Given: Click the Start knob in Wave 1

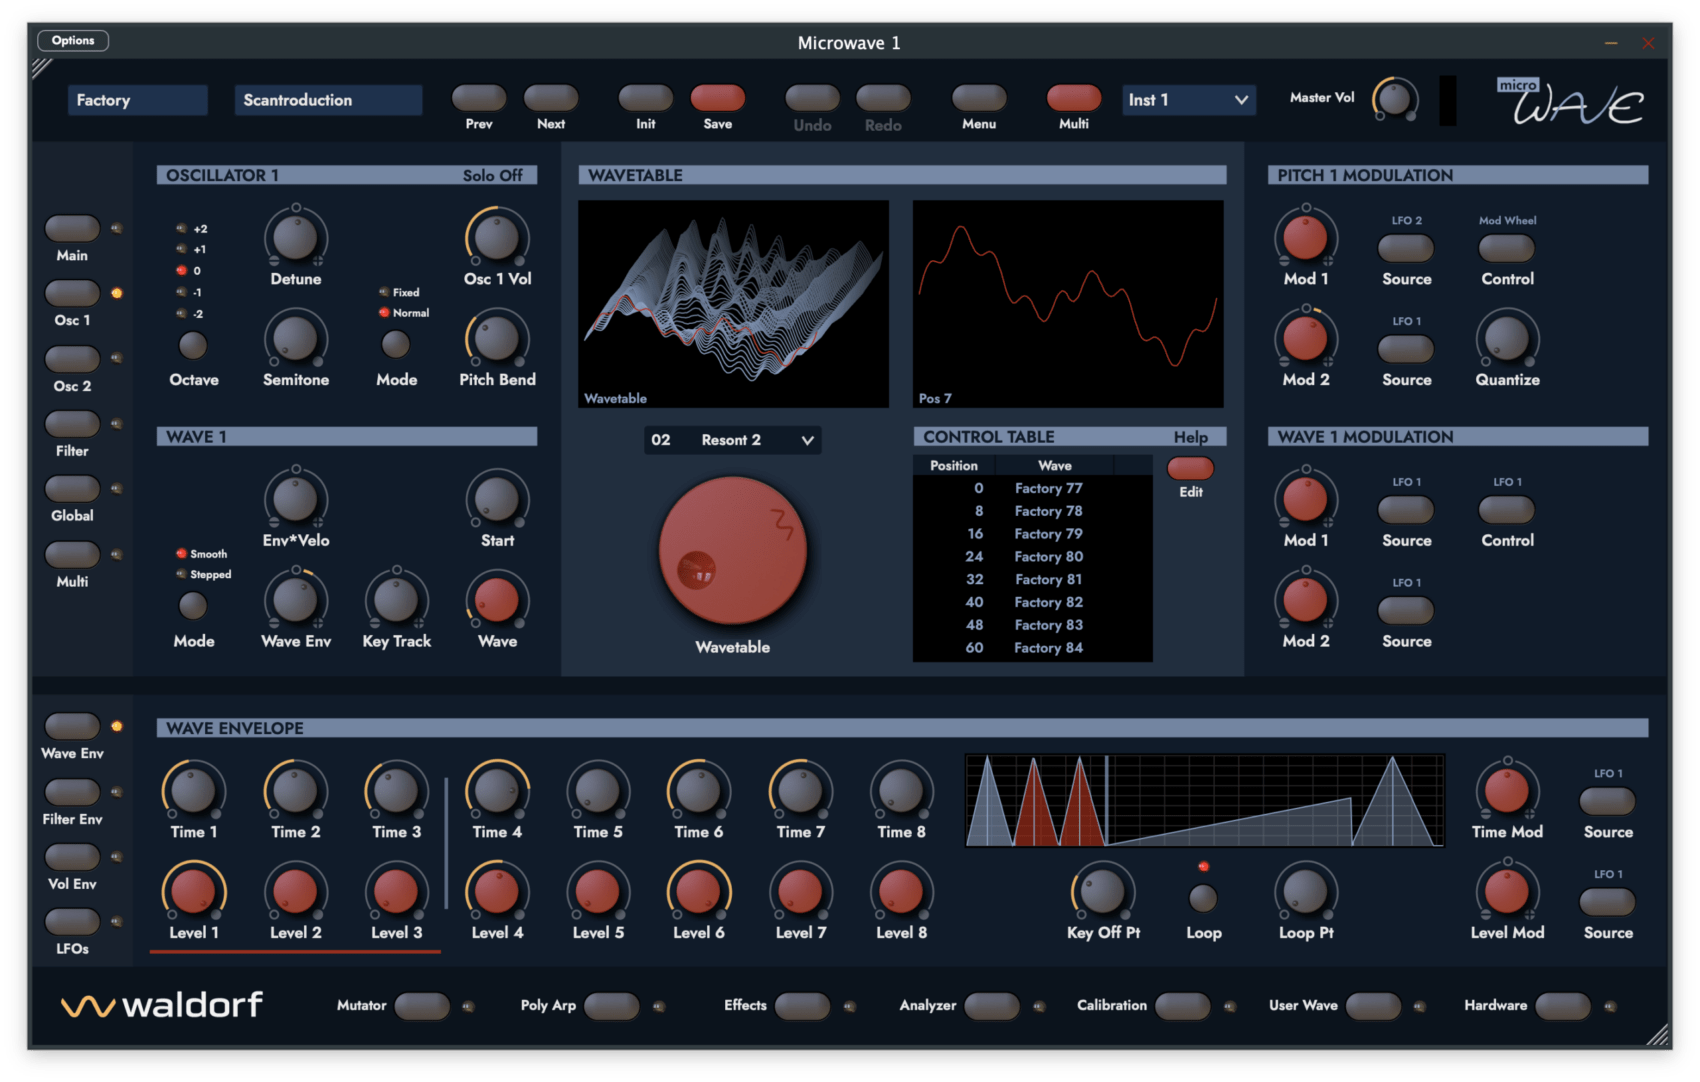Looking at the screenshot, I should (497, 499).
